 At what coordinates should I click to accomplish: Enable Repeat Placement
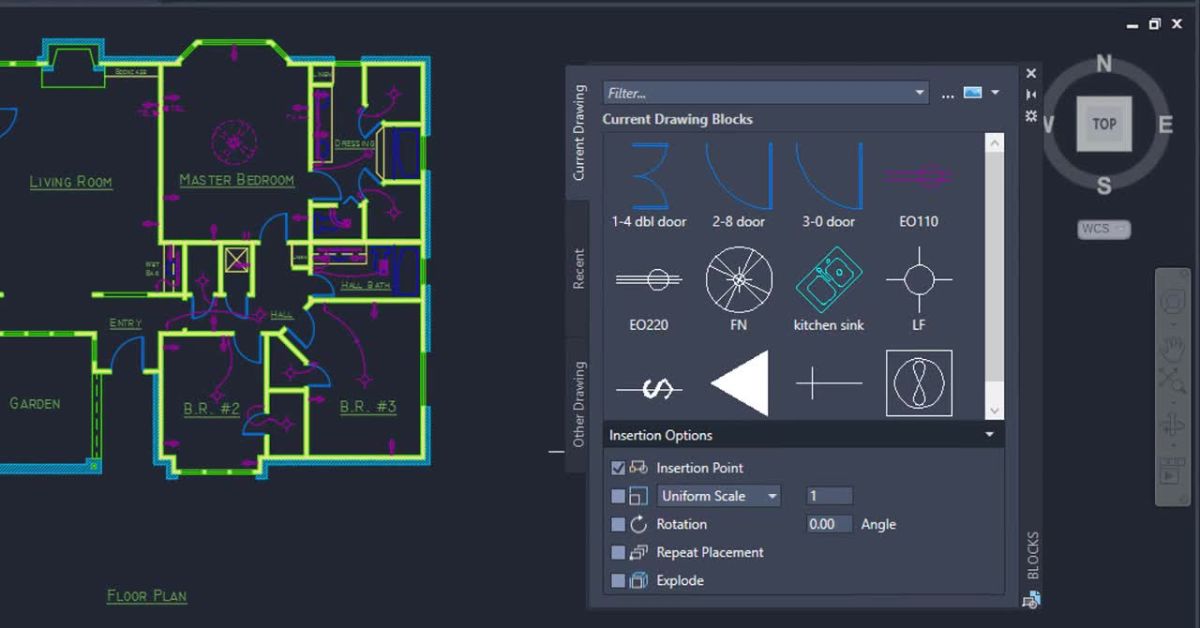pyautogui.click(x=617, y=552)
